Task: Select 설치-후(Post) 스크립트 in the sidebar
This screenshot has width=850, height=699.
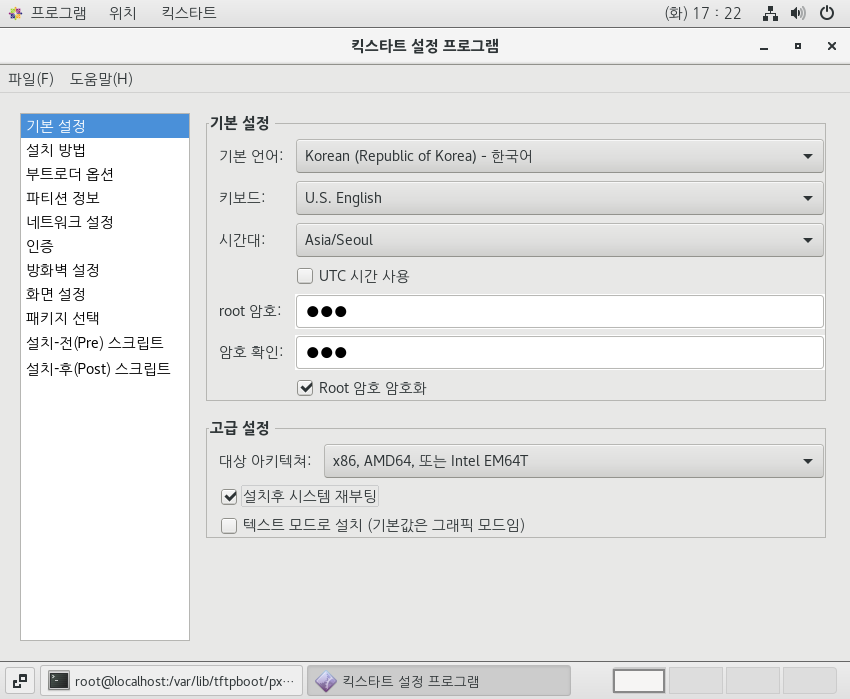Action: (x=105, y=369)
